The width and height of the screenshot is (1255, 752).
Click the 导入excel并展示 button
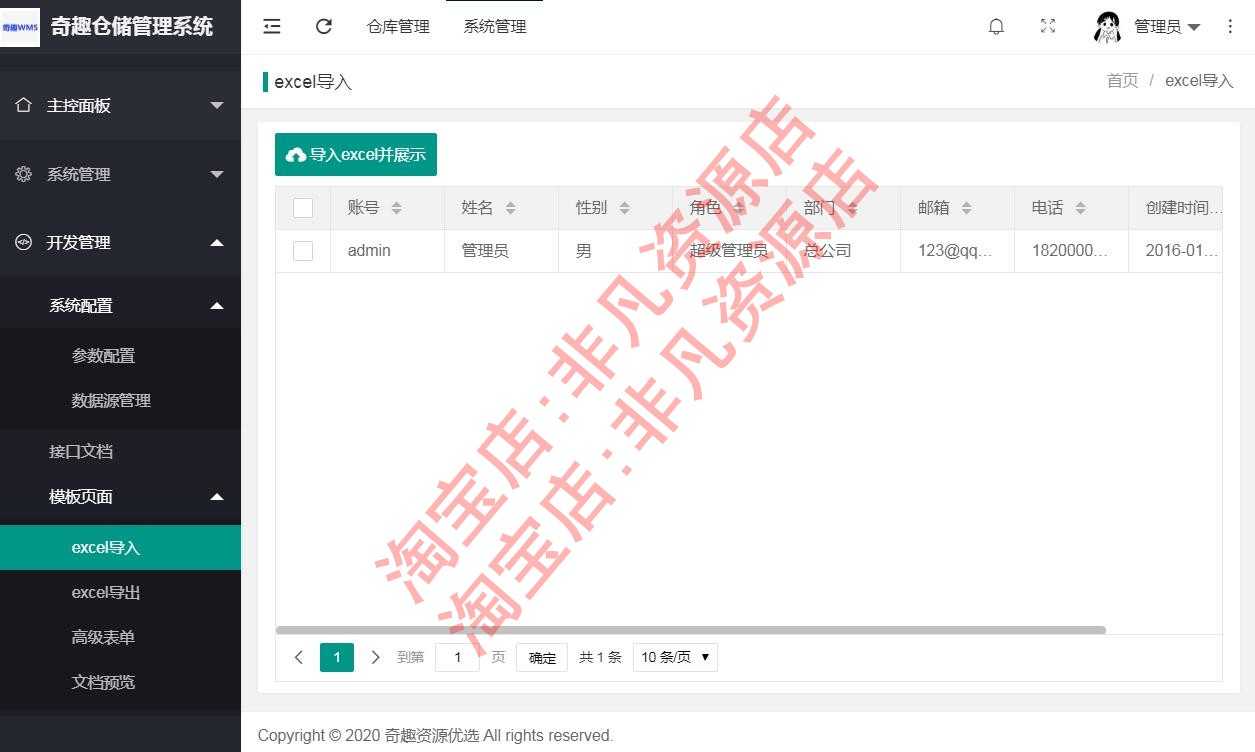355,154
